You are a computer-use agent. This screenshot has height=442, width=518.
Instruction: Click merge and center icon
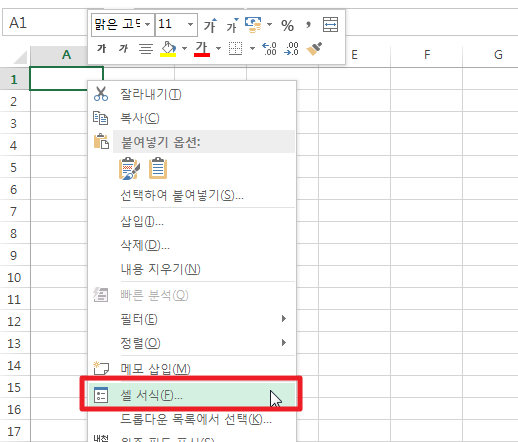coord(330,25)
